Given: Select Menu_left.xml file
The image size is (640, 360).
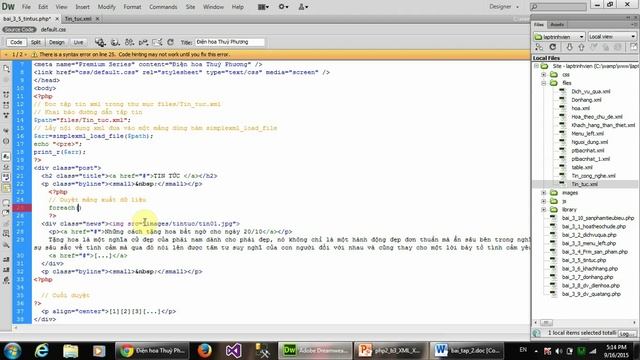Looking at the screenshot, I should point(587,134).
